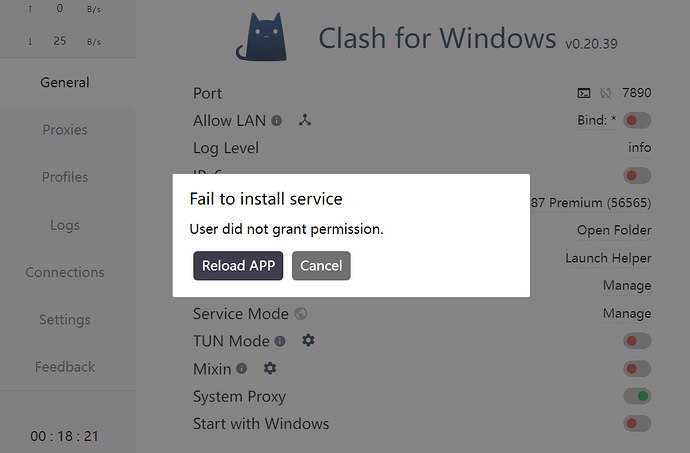Screen dimensions: 690x453
Task: Open the Proxies tab in the sidebar
Action: coord(65,130)
